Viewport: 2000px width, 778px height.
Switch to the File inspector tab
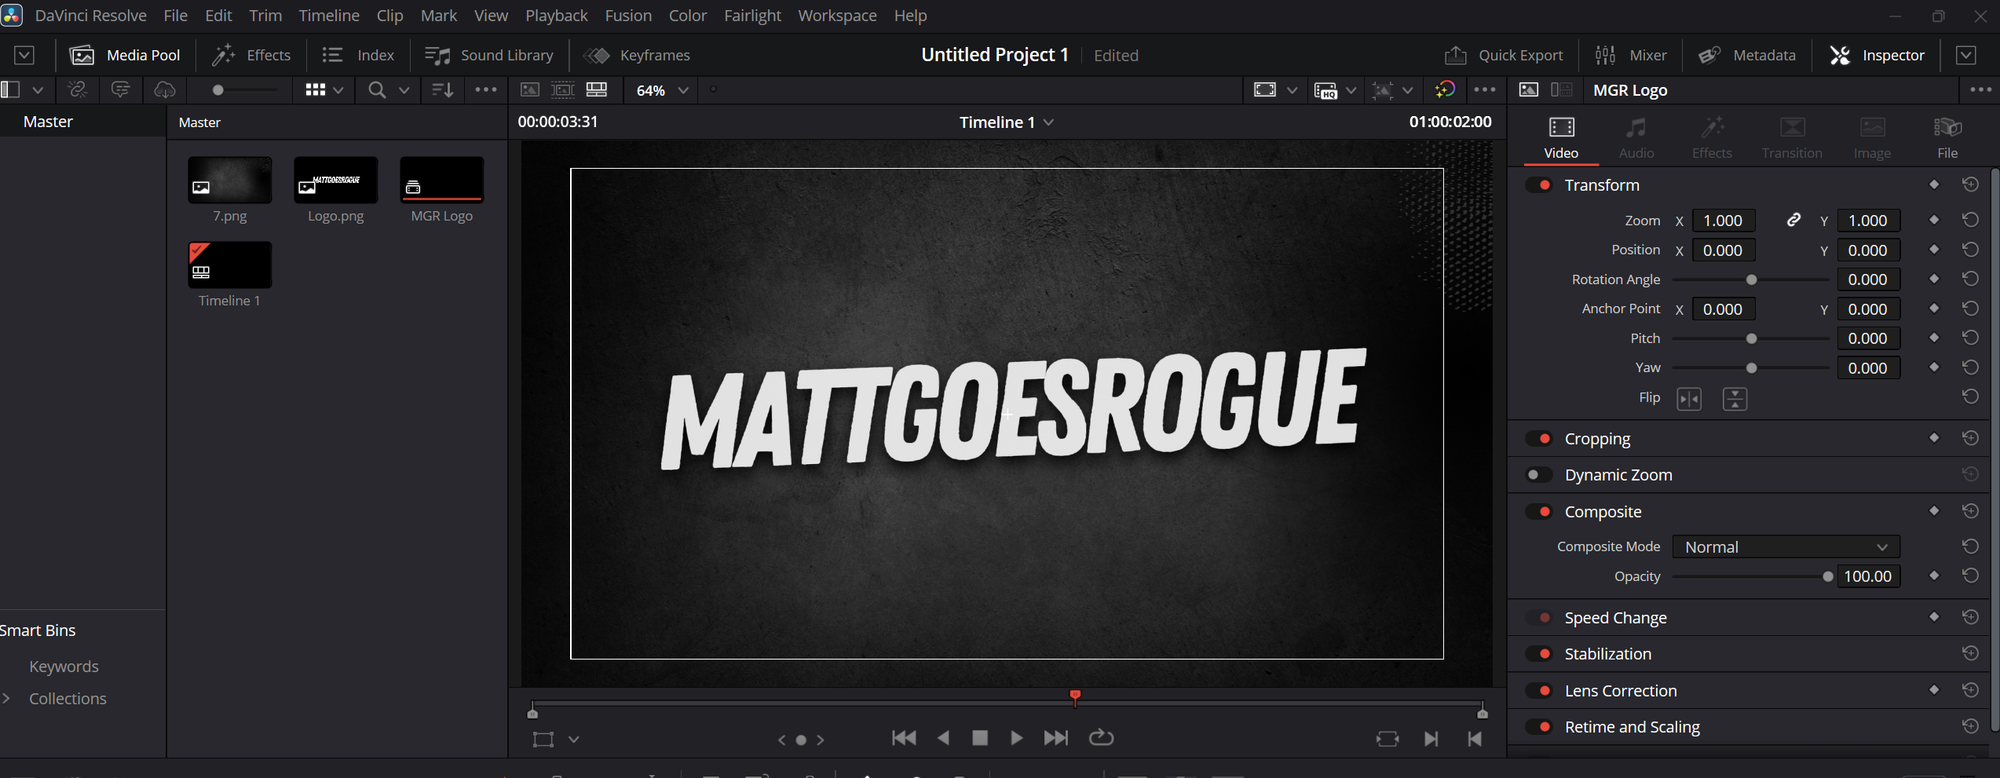(1947, 137)
